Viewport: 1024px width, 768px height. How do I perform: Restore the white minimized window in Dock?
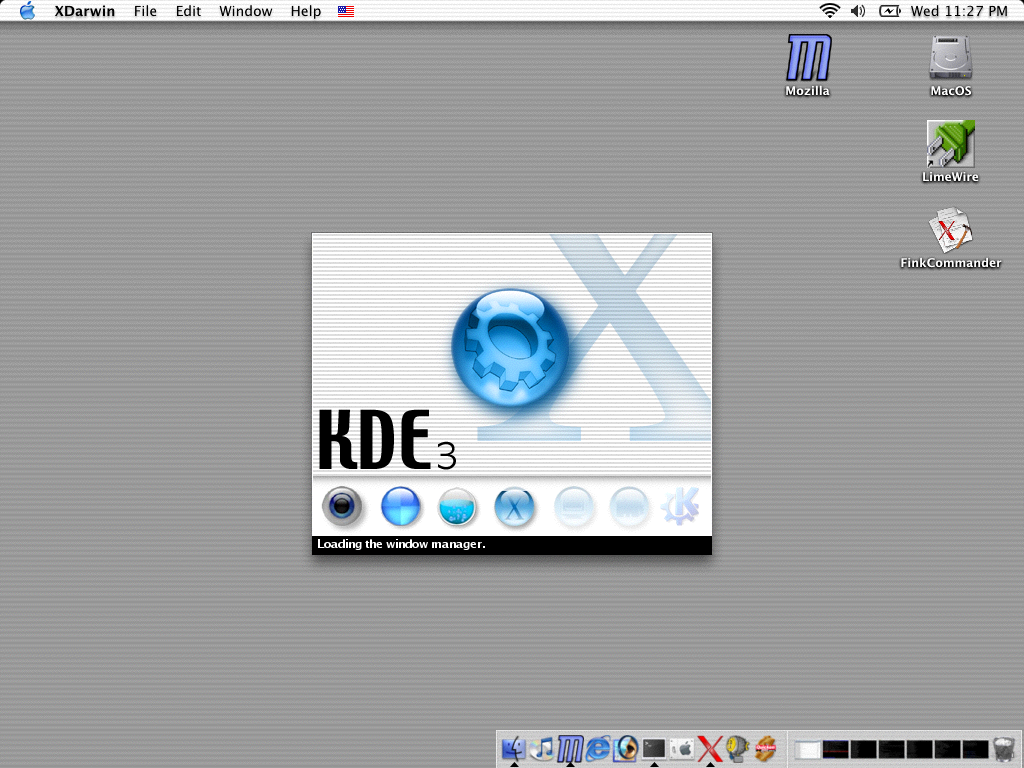click(807, 750)
